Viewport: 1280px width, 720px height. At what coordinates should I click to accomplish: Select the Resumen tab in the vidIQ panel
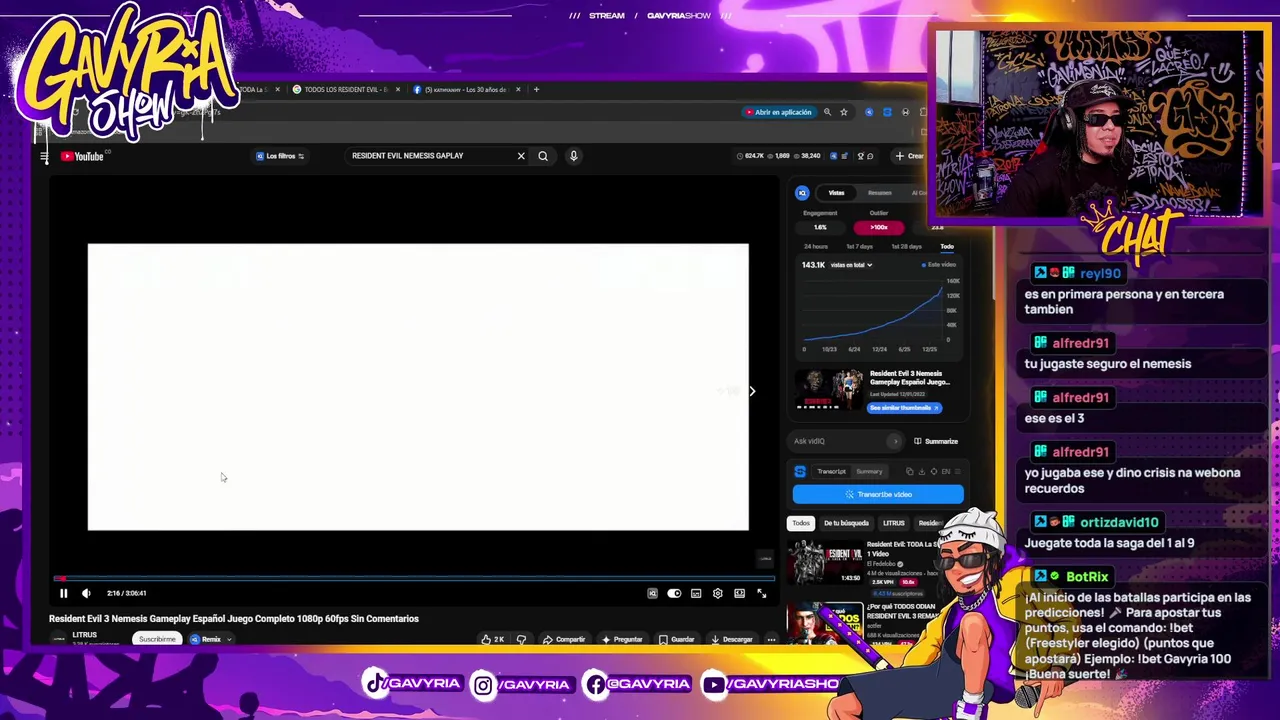coord(879,193)
